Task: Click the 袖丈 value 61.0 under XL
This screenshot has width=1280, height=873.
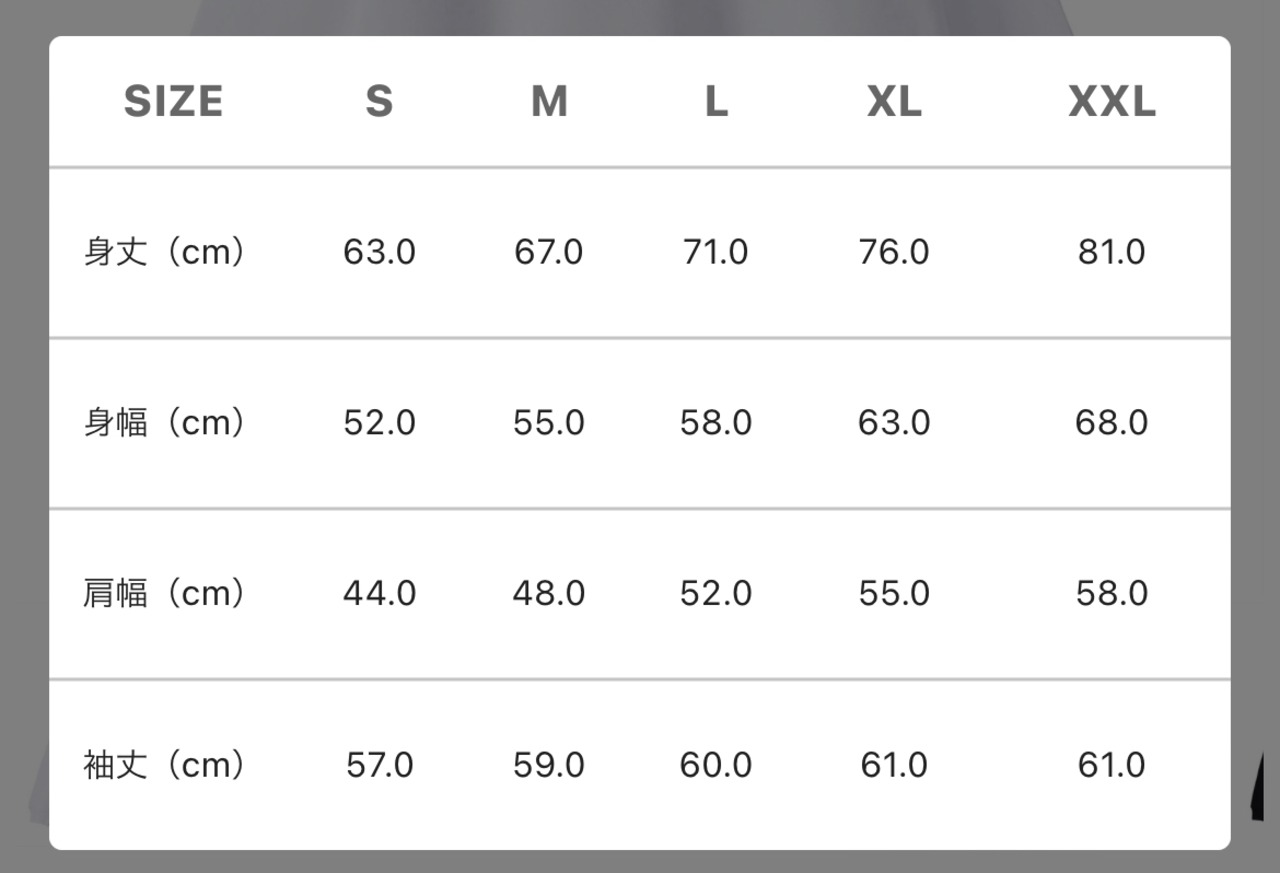Action: pyautogui.click(x=894, y=765)
